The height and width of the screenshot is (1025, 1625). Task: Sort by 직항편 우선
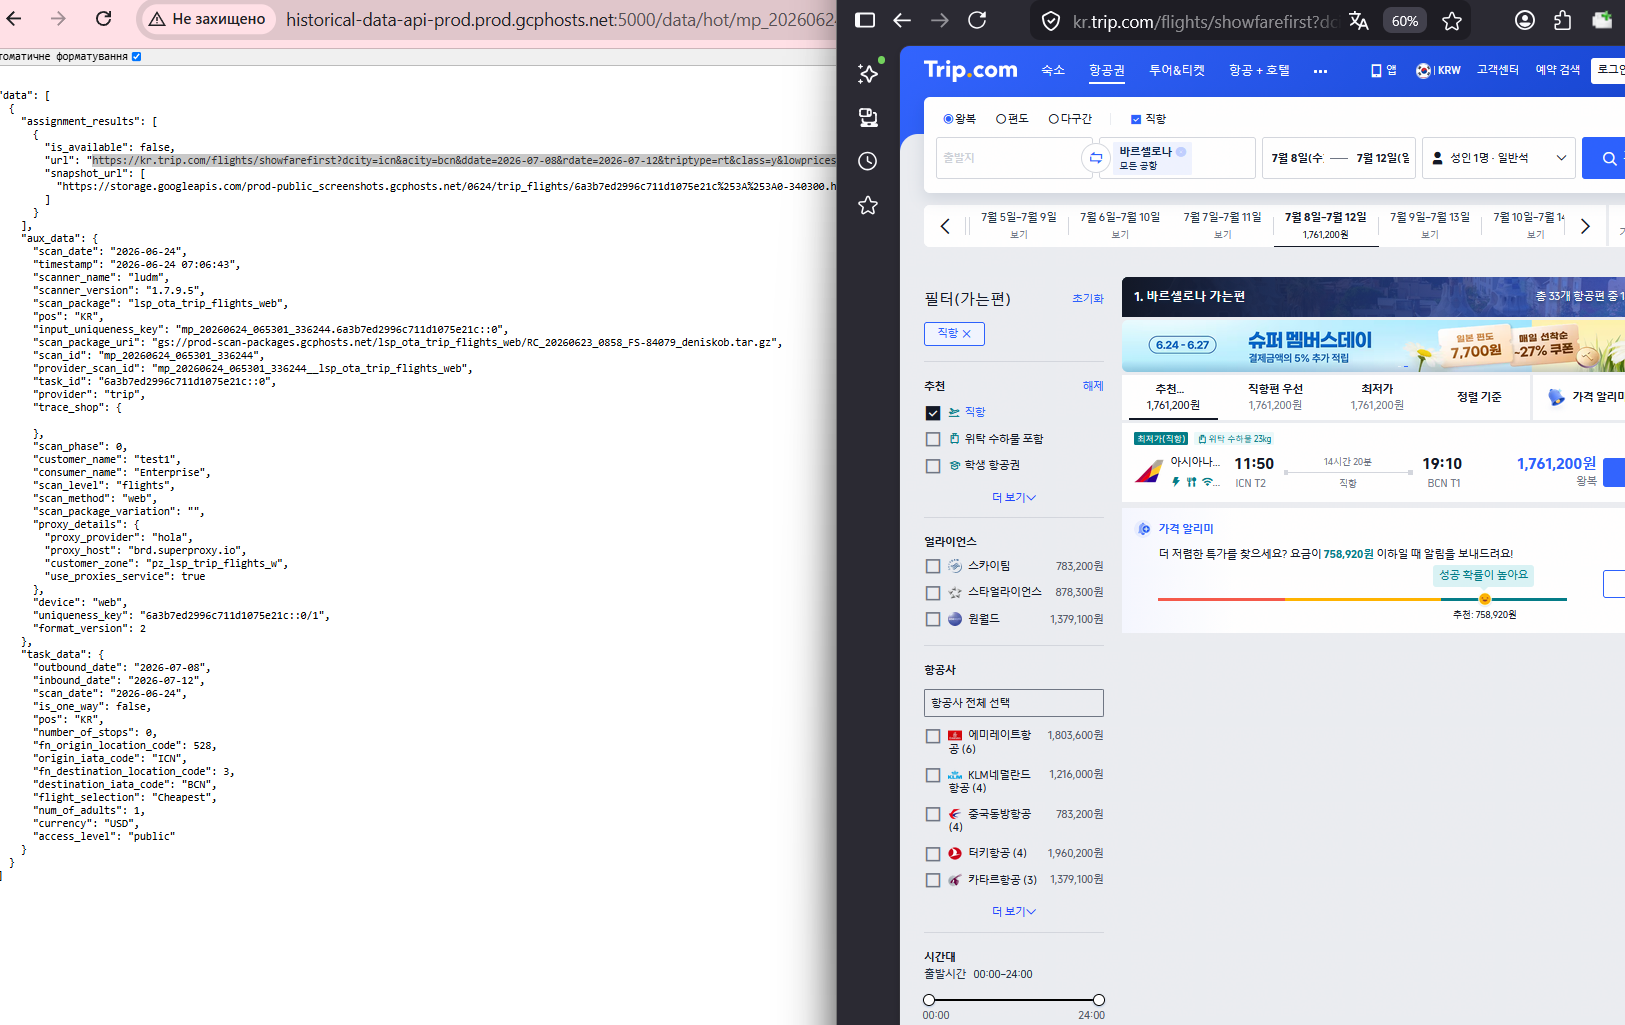(x=1275, y=396)
